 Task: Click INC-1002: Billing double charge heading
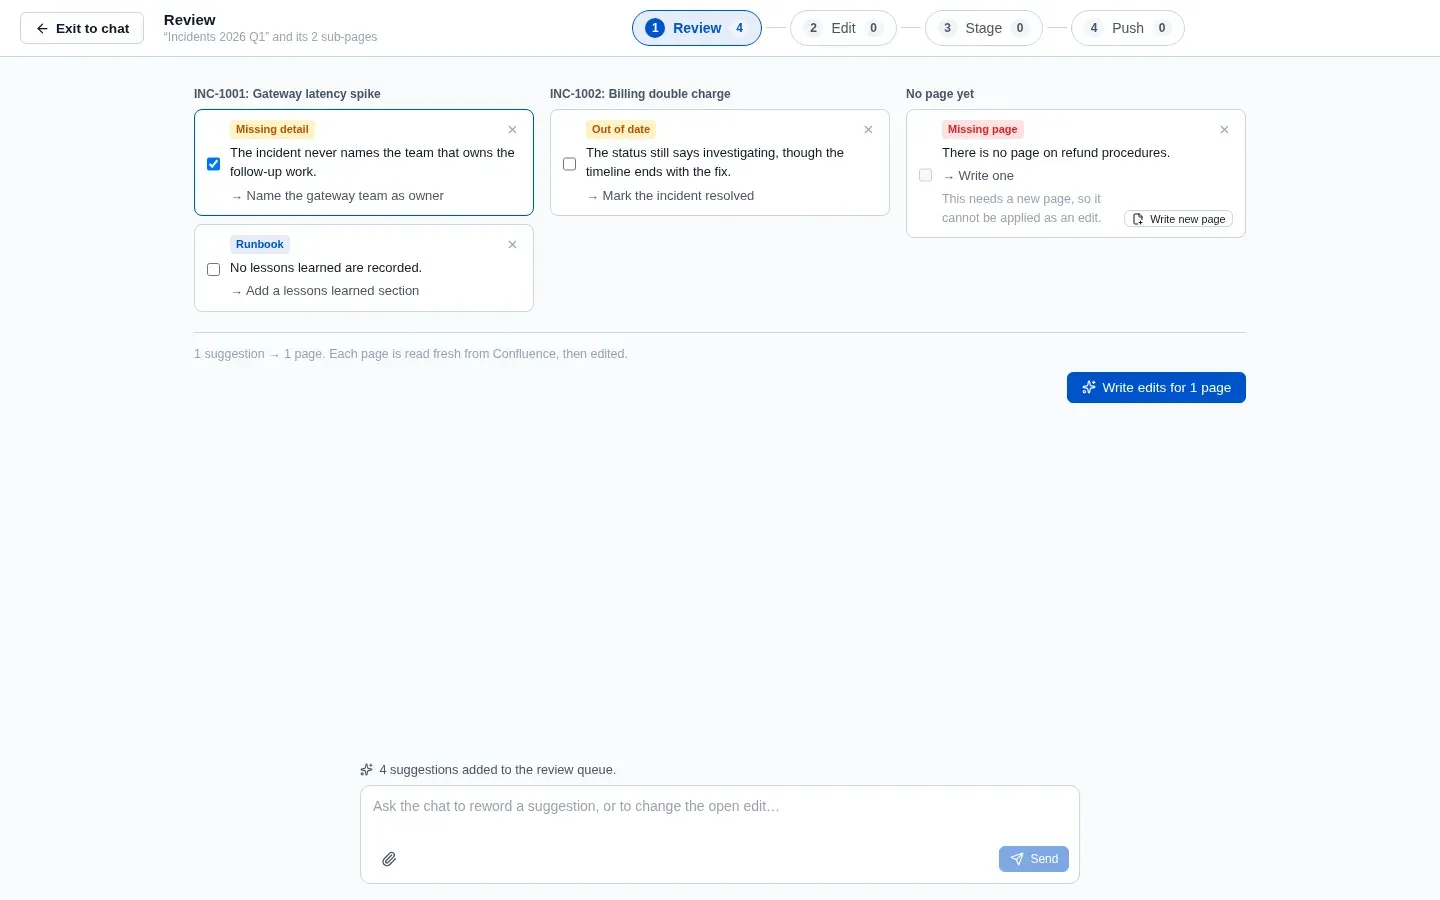click(x=640, y=94)
